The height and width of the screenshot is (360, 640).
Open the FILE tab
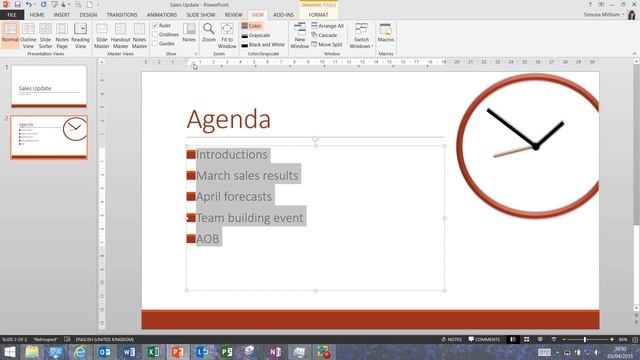coord(12,15)
